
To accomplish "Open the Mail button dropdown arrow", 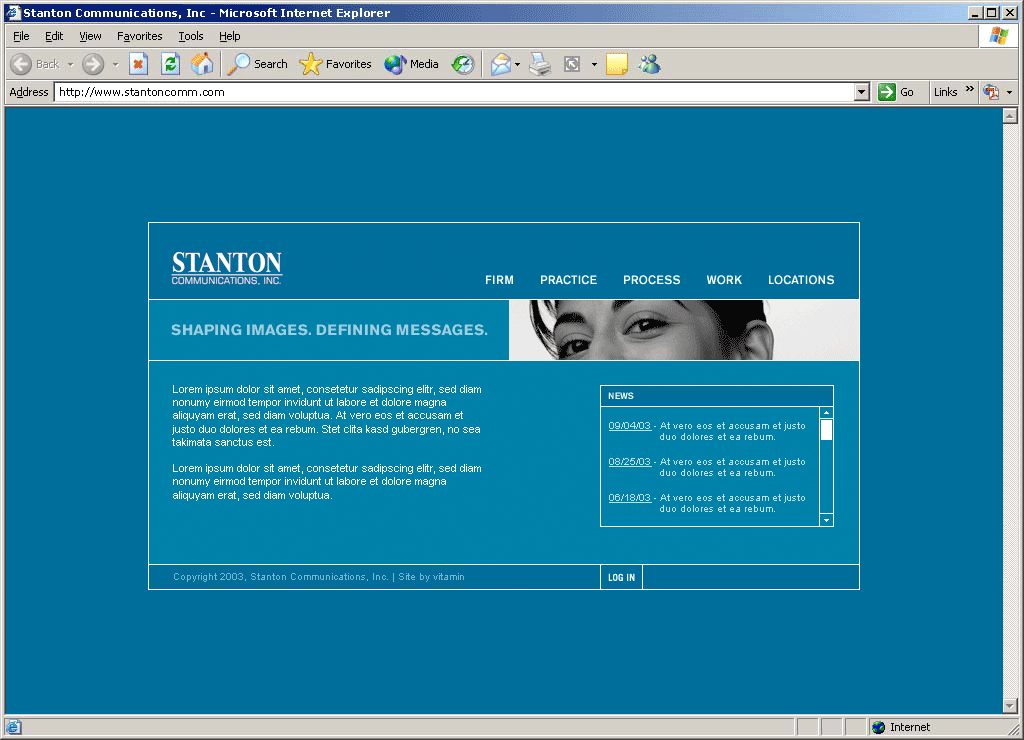I will pyautogui.click(x=517, y=65).
